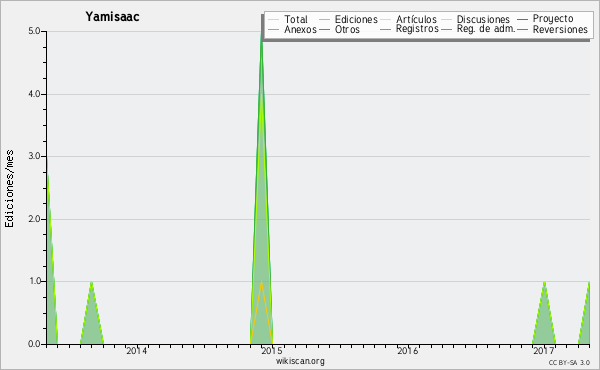This screenshot has height=370, width=600.
Task: Click the 2014 x-axis label
Action: pyautogui.click(x=137, y=350)
